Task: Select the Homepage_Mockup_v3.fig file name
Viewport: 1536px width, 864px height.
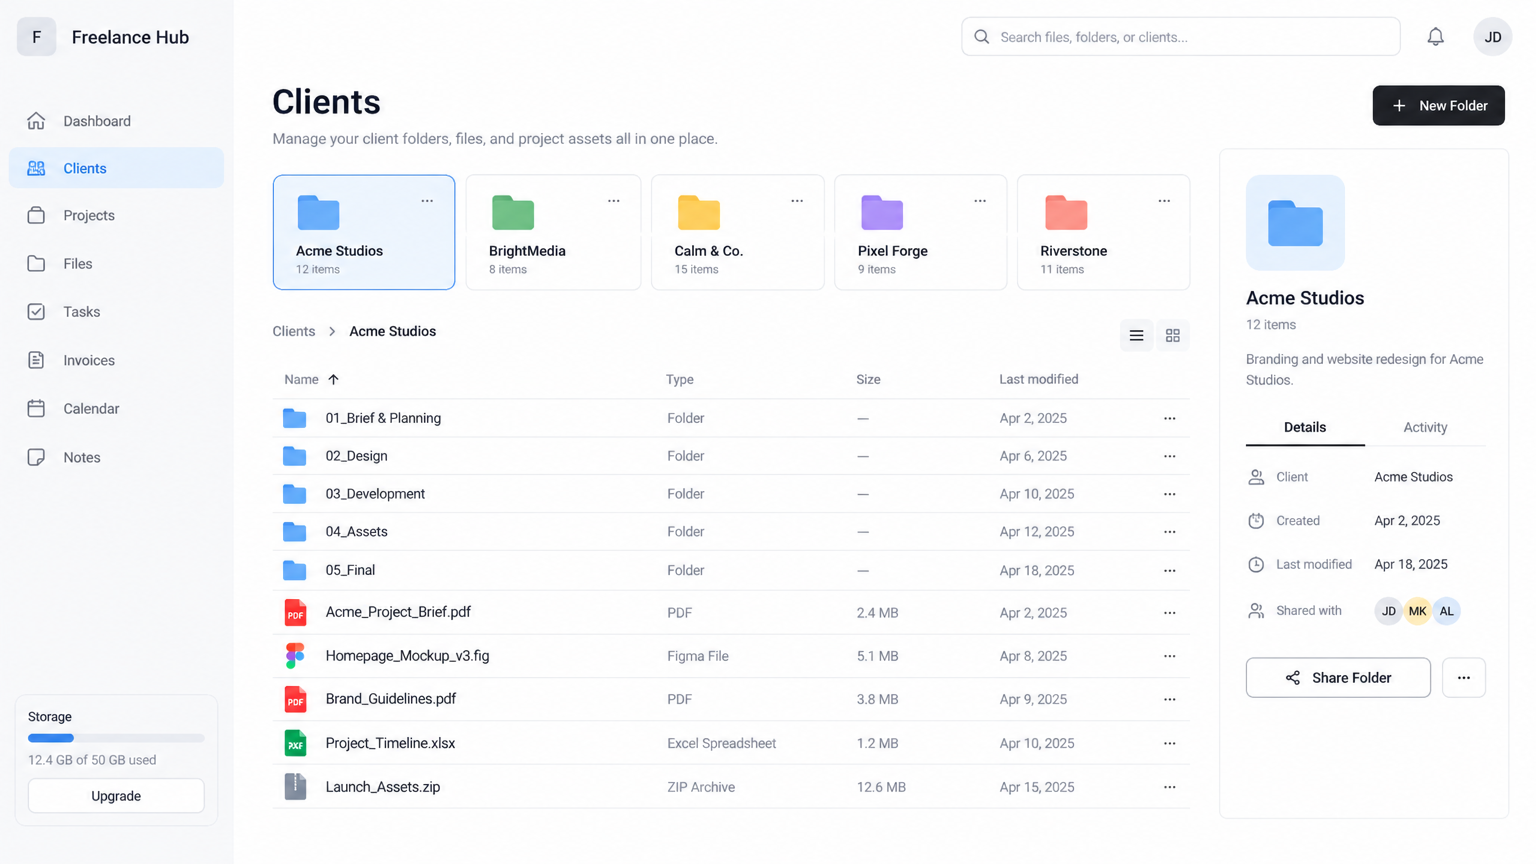Action: [x=407, y=656]
